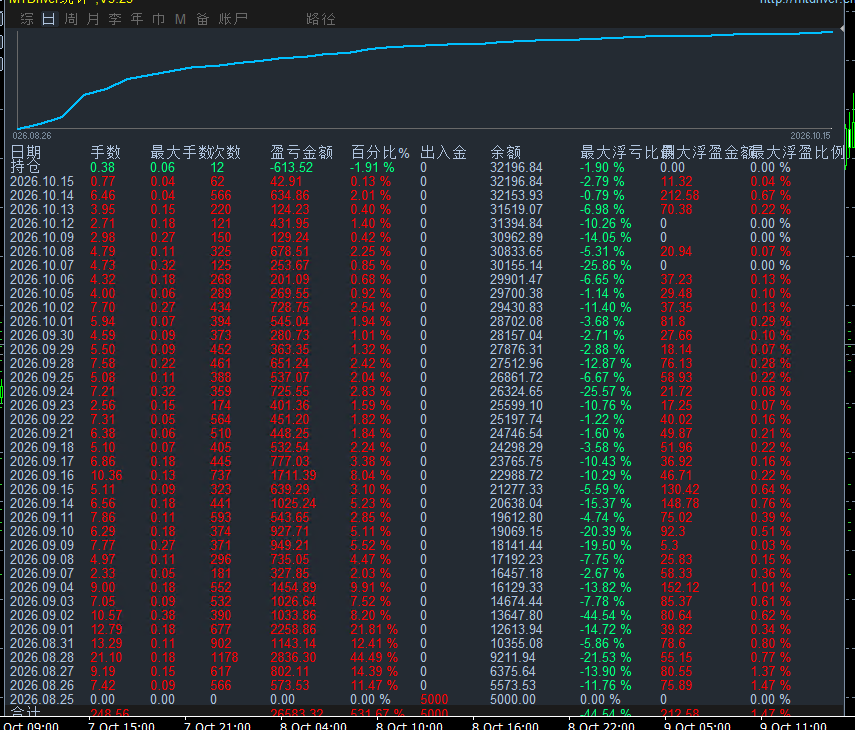Click the 21.81 % percentage cell
855x730 pixels.
point(374,629)
